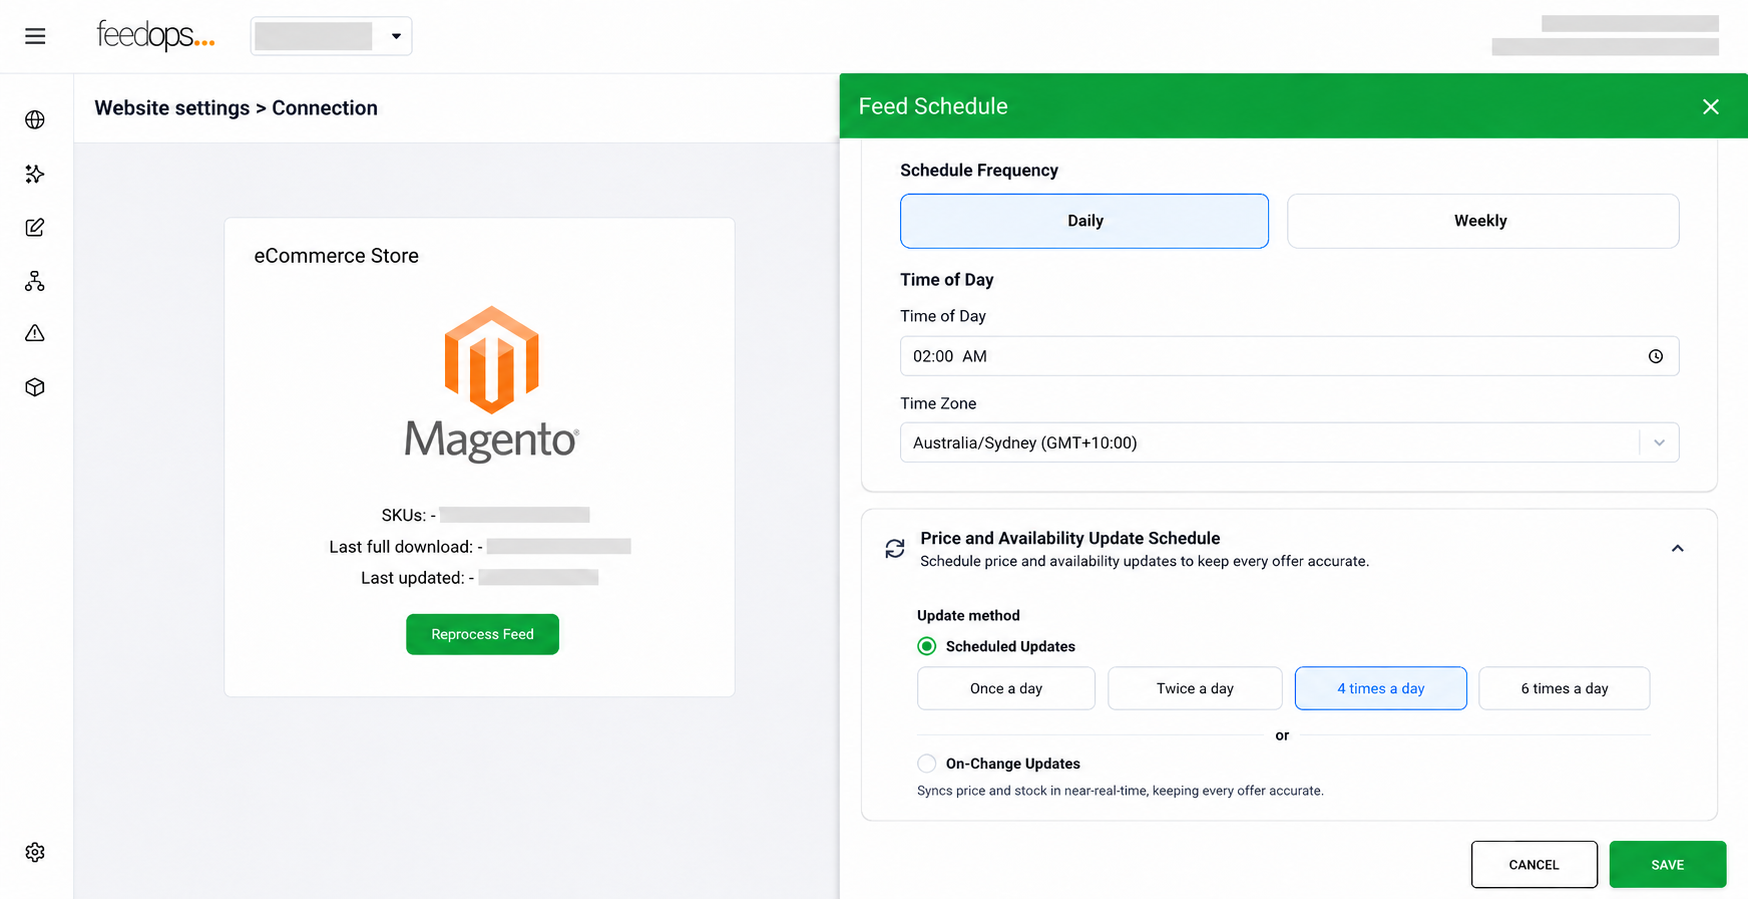
Task: Open the hierarchy tree sidebar icon
Action: click(35, 281)
